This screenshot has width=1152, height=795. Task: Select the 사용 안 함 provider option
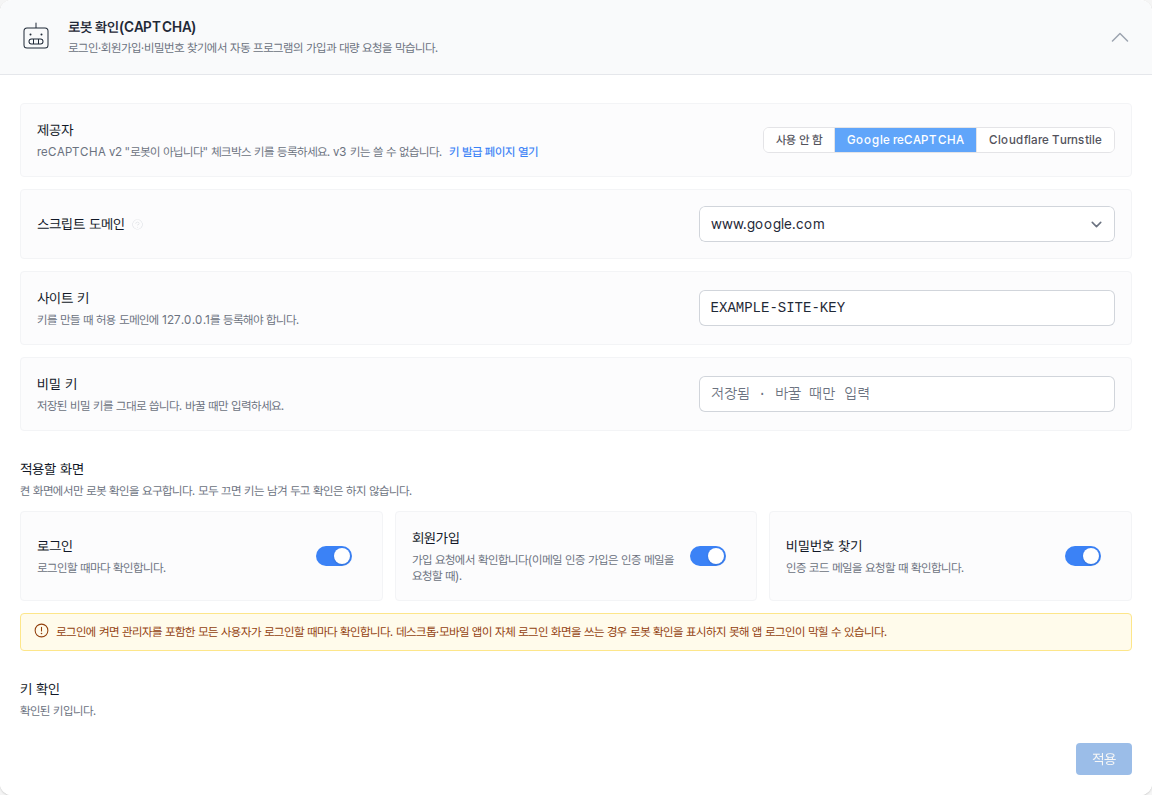point(799,140)
